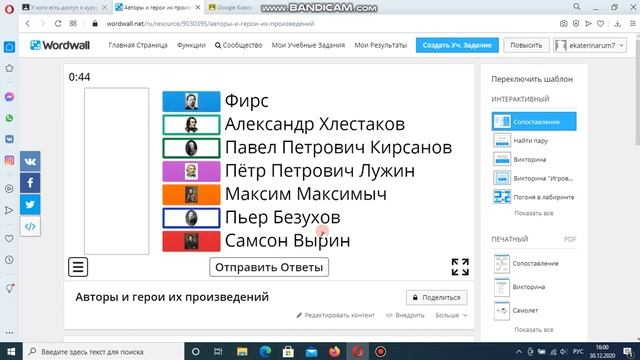Viewport: 640px width, 360px height.
Task: Click the Windows taskbar search field
Action: (x=103, y=351)
